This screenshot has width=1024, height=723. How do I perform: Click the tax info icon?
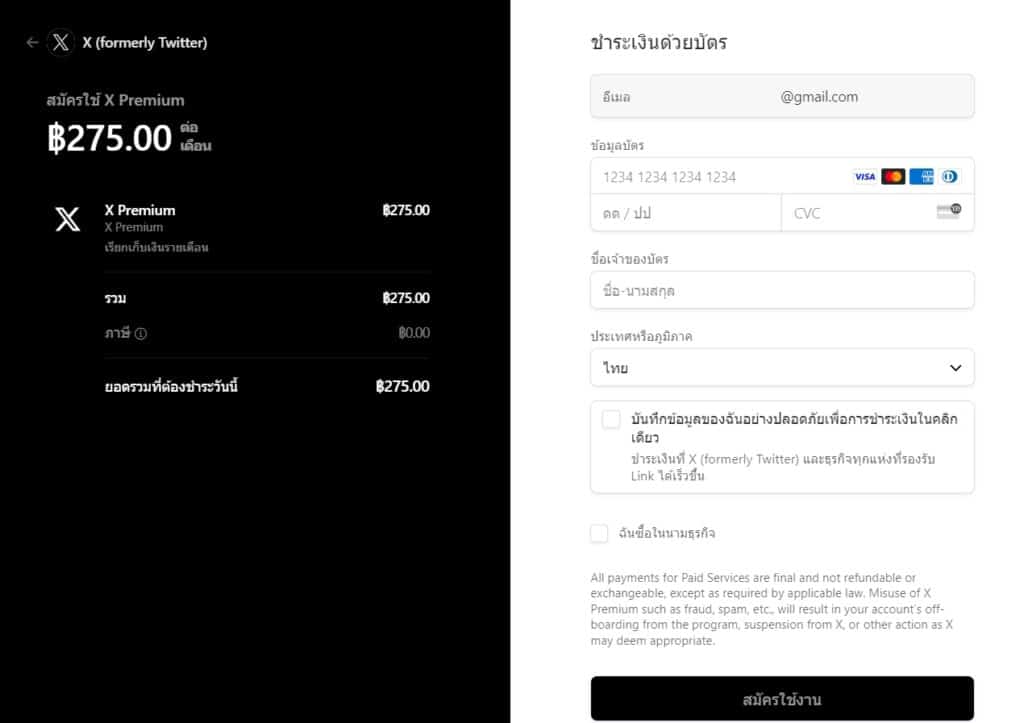pyautogui.click(x=141, y=334)
